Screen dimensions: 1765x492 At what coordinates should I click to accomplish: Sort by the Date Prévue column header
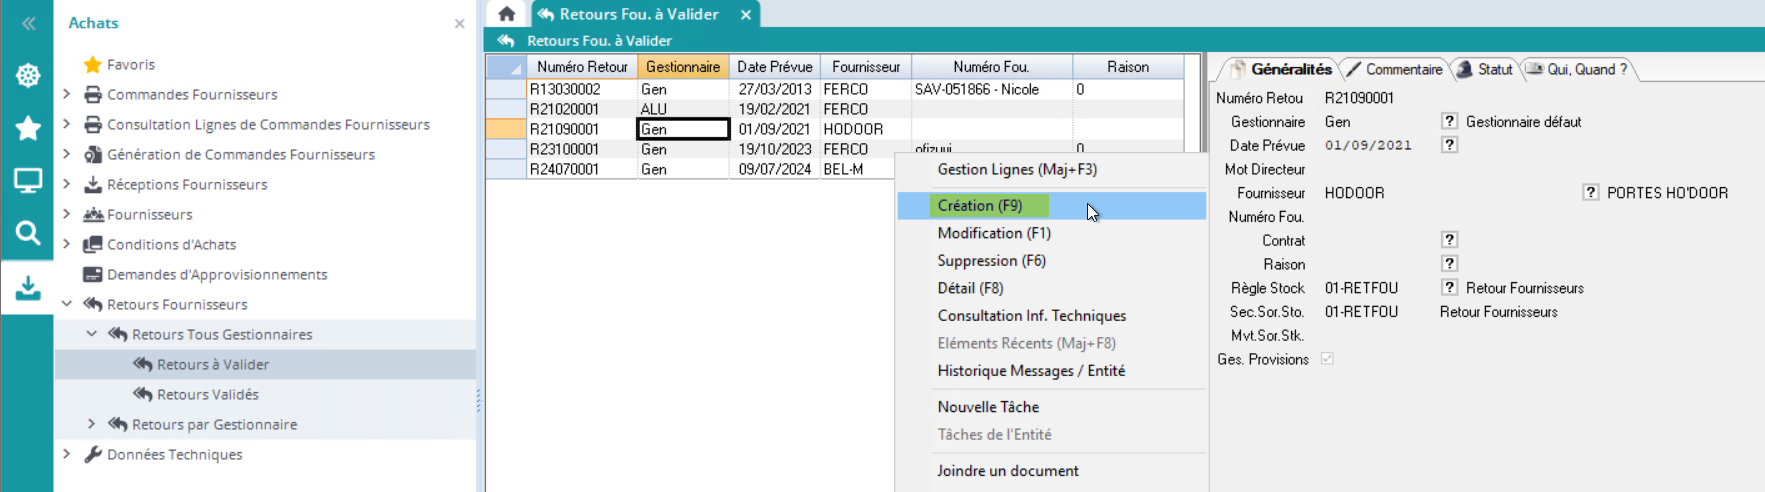tap(774, 67)
